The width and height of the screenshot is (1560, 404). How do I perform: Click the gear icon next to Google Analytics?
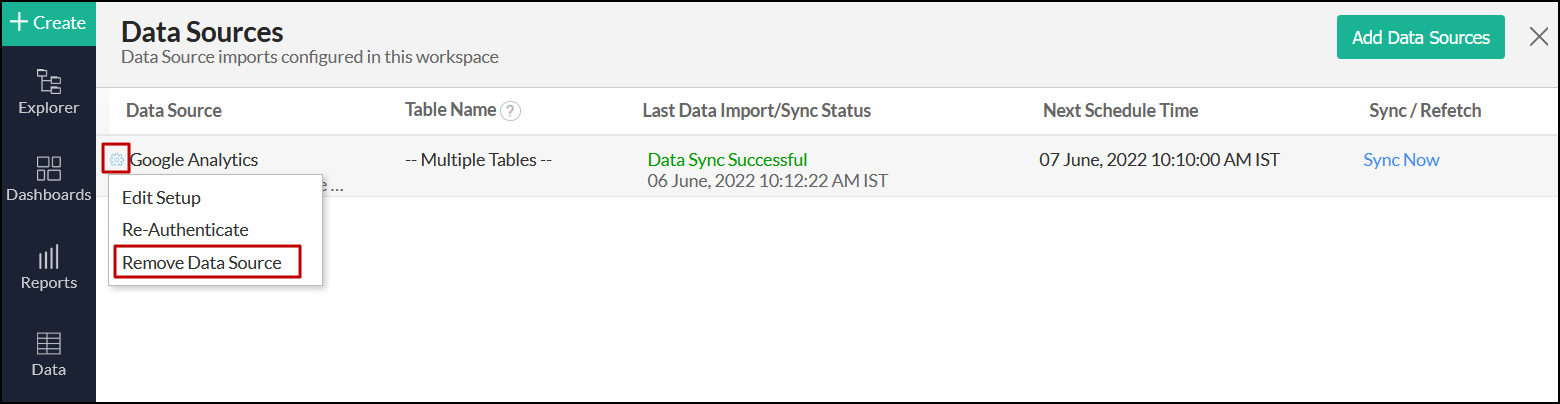116,159
